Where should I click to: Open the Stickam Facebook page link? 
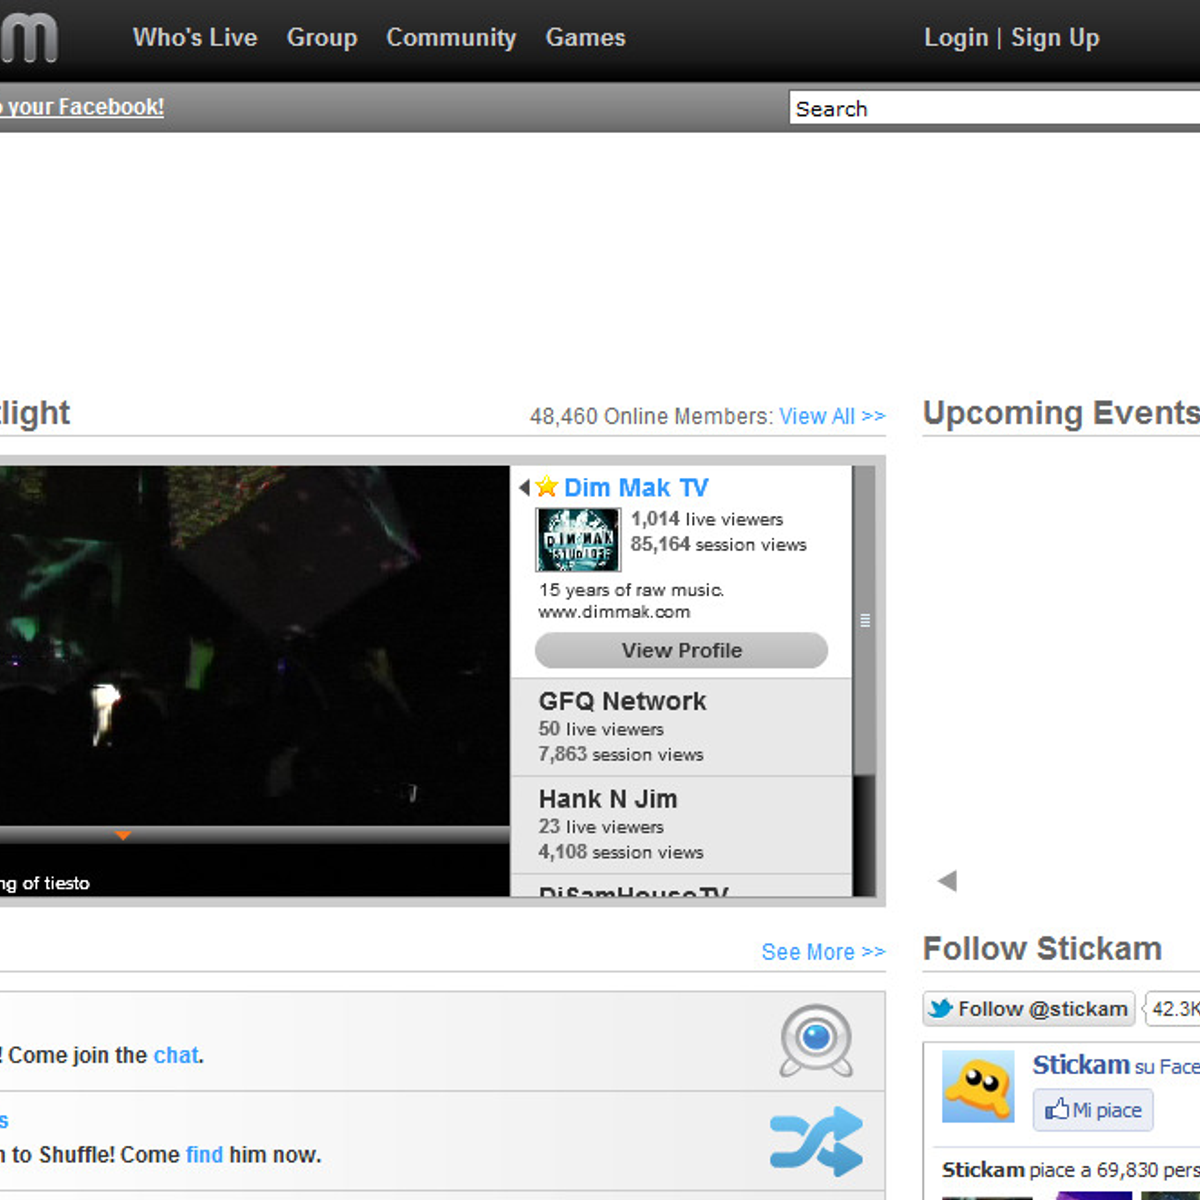(1081, 1065)
